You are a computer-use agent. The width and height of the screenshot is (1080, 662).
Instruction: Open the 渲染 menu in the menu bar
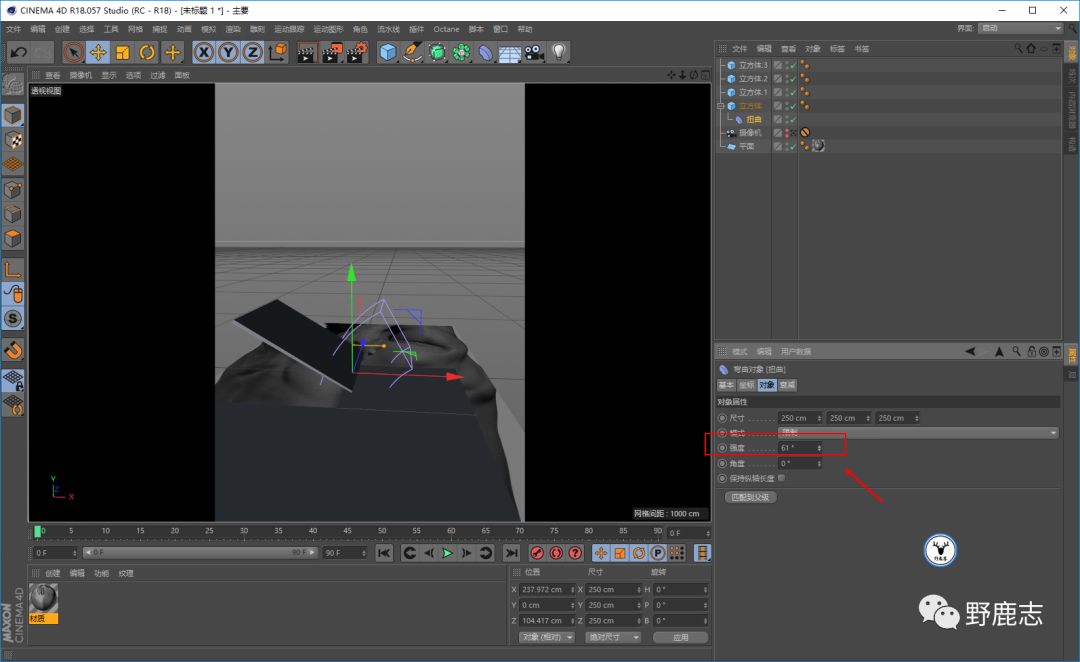click(232, 29)
